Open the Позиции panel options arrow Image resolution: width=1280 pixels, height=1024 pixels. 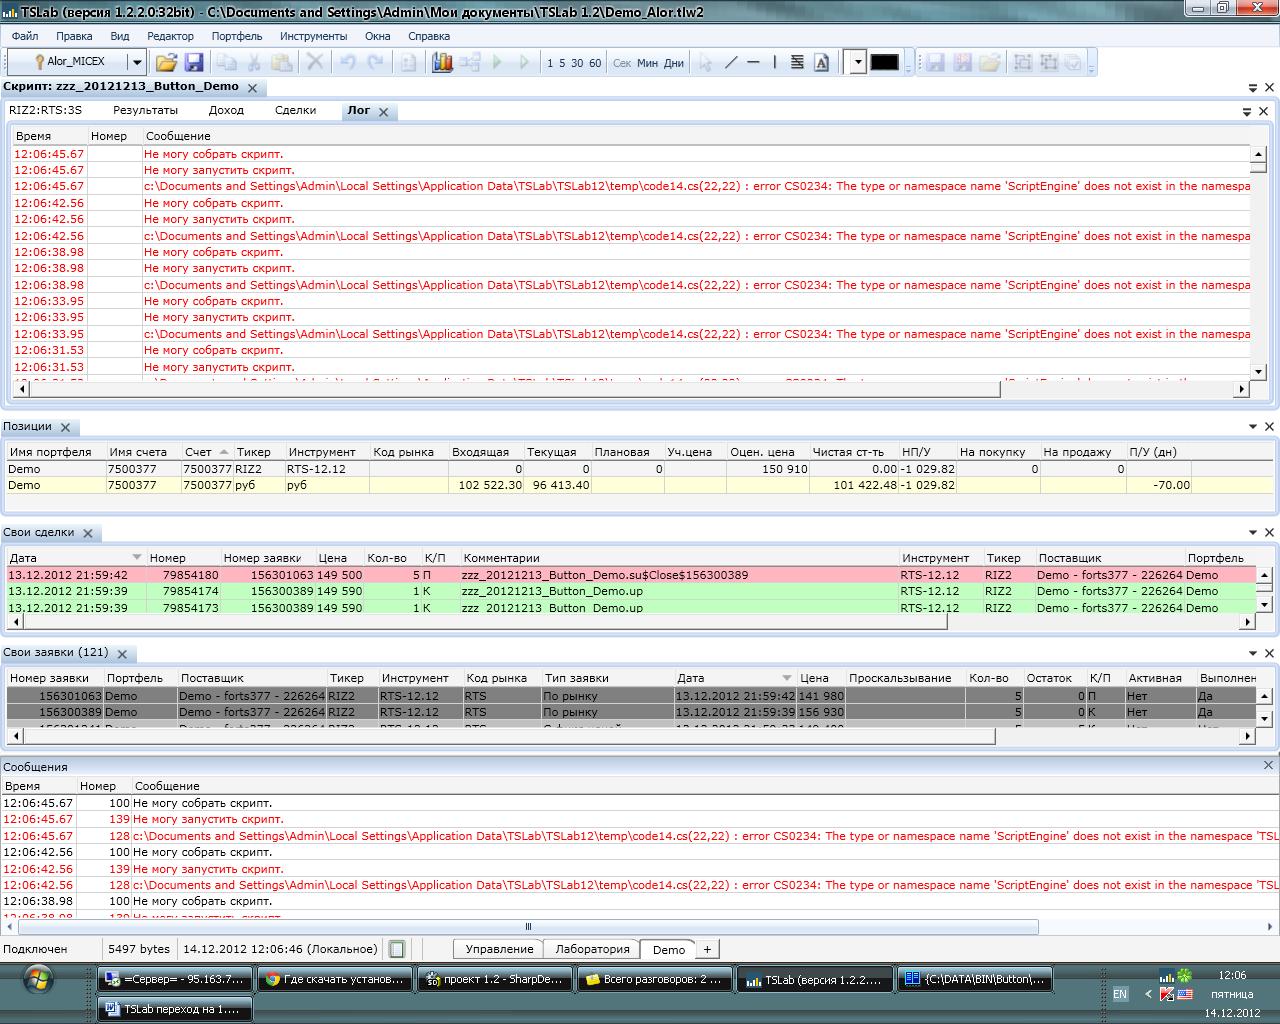click(x=1253, y=427)
